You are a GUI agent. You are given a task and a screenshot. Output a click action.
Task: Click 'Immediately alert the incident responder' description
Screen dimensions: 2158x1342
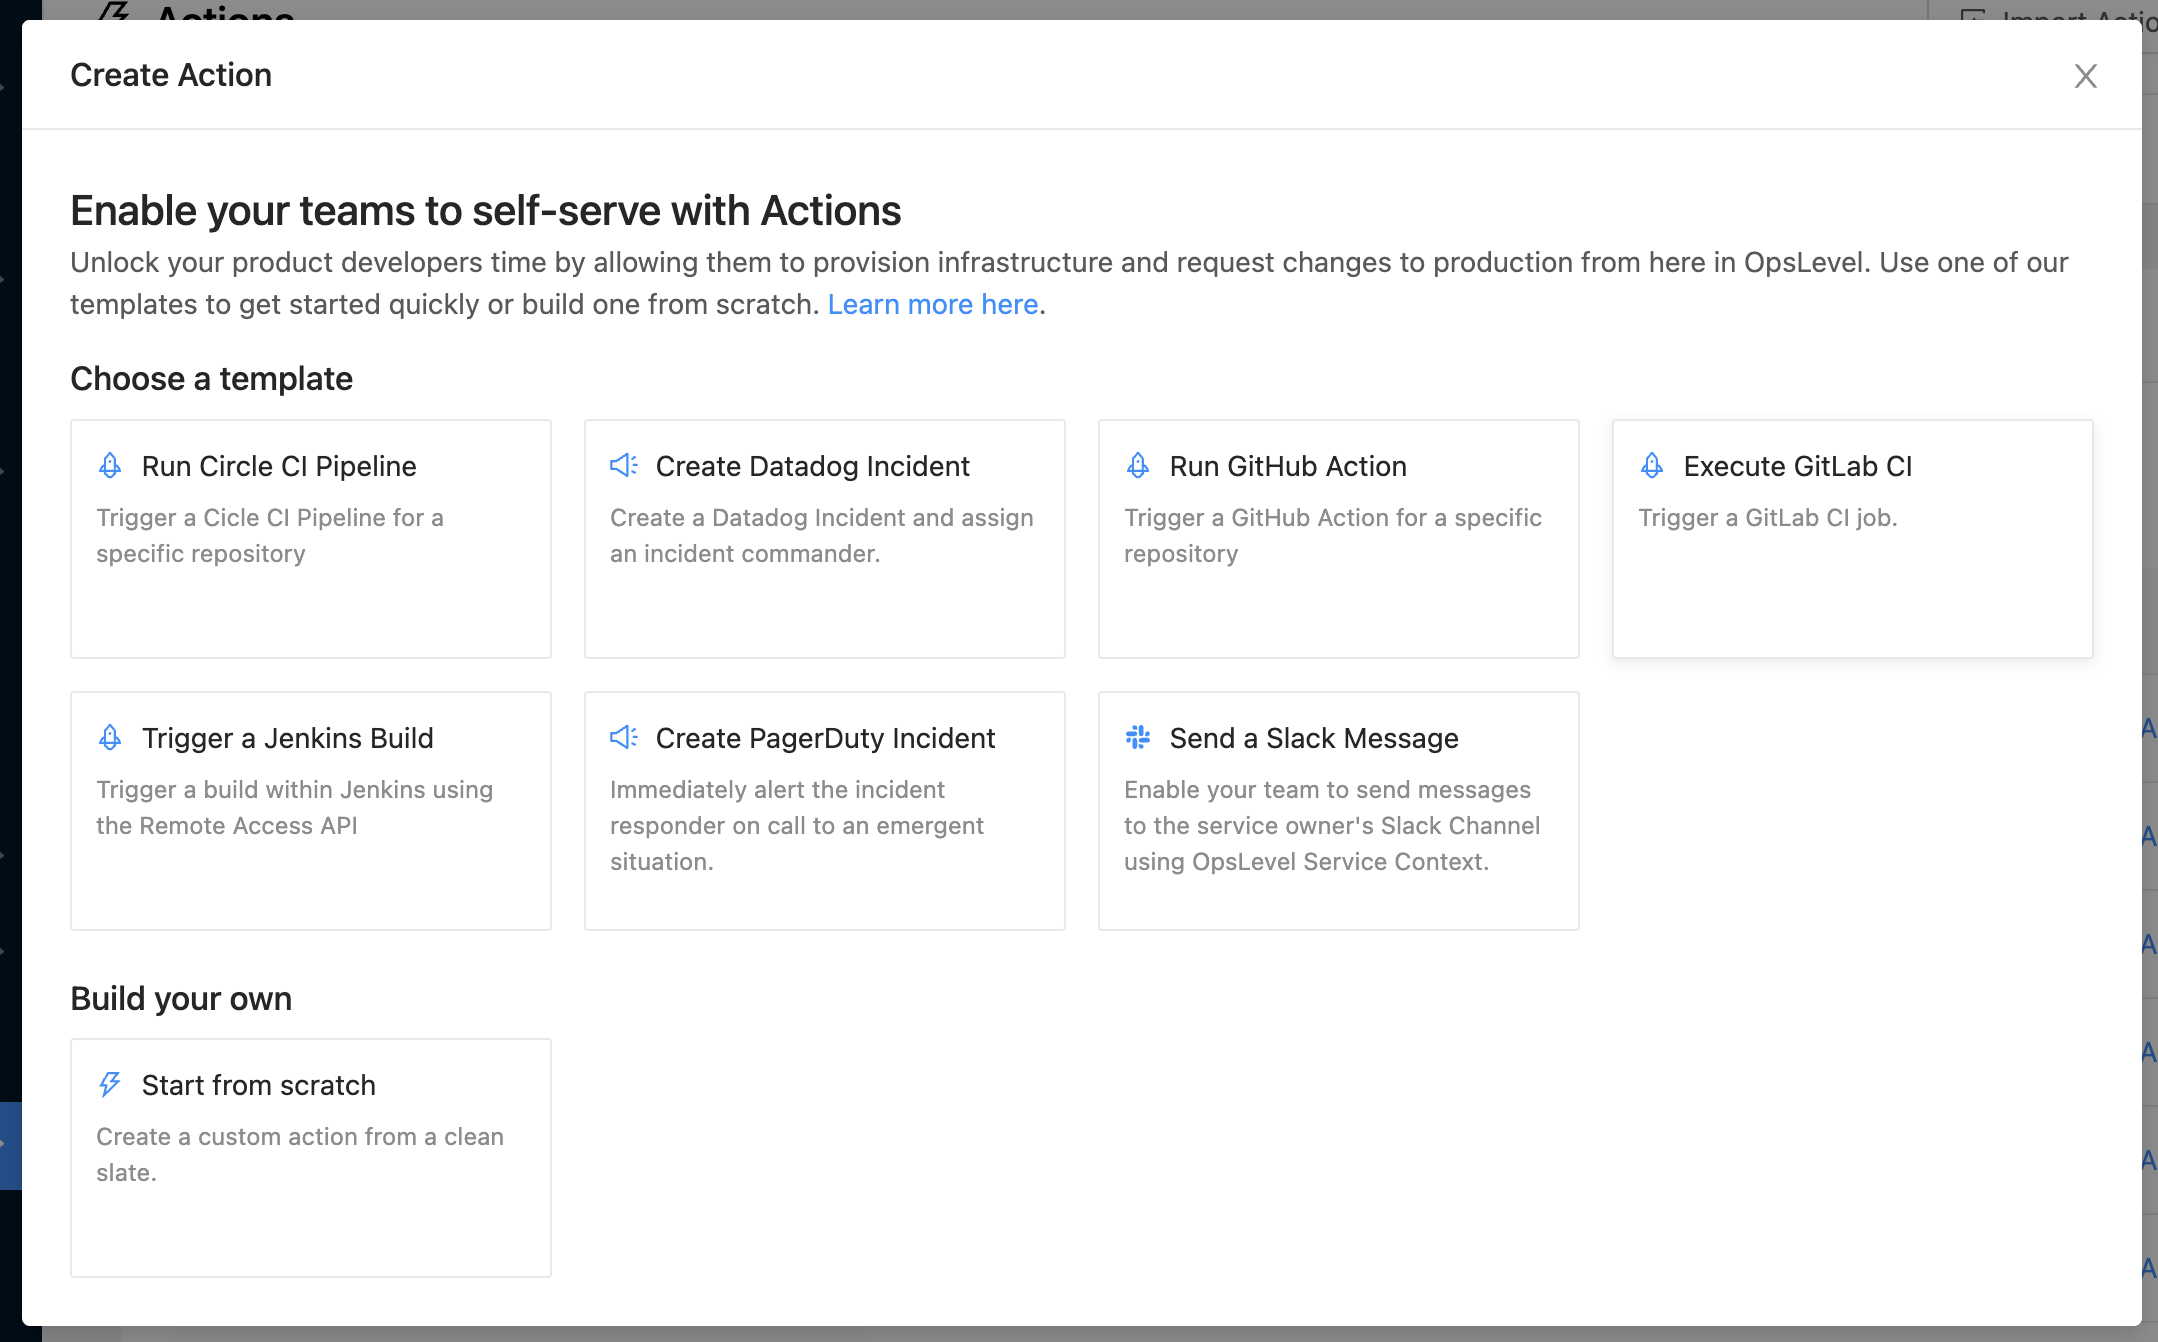(x=797, y=825)
